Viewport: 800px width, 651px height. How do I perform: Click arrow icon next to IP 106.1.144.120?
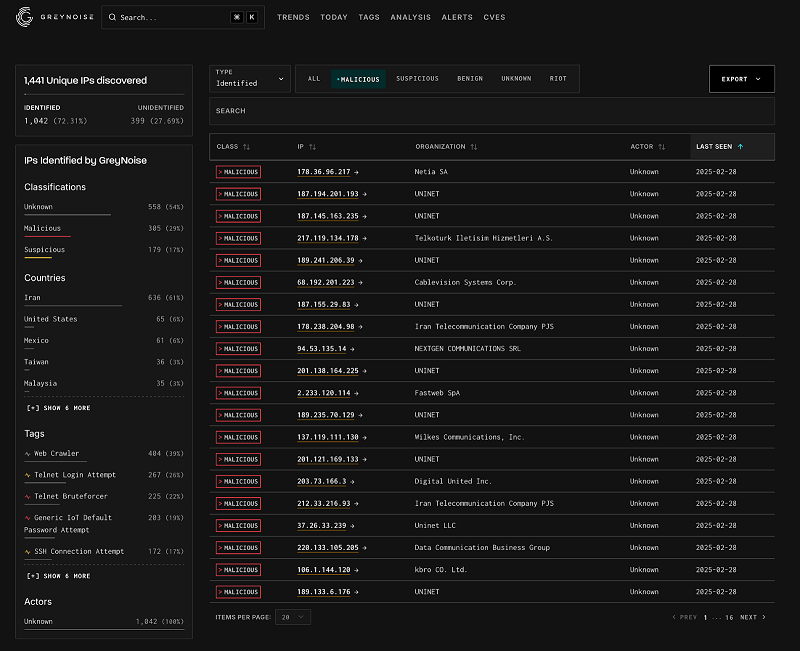(356, 570)
